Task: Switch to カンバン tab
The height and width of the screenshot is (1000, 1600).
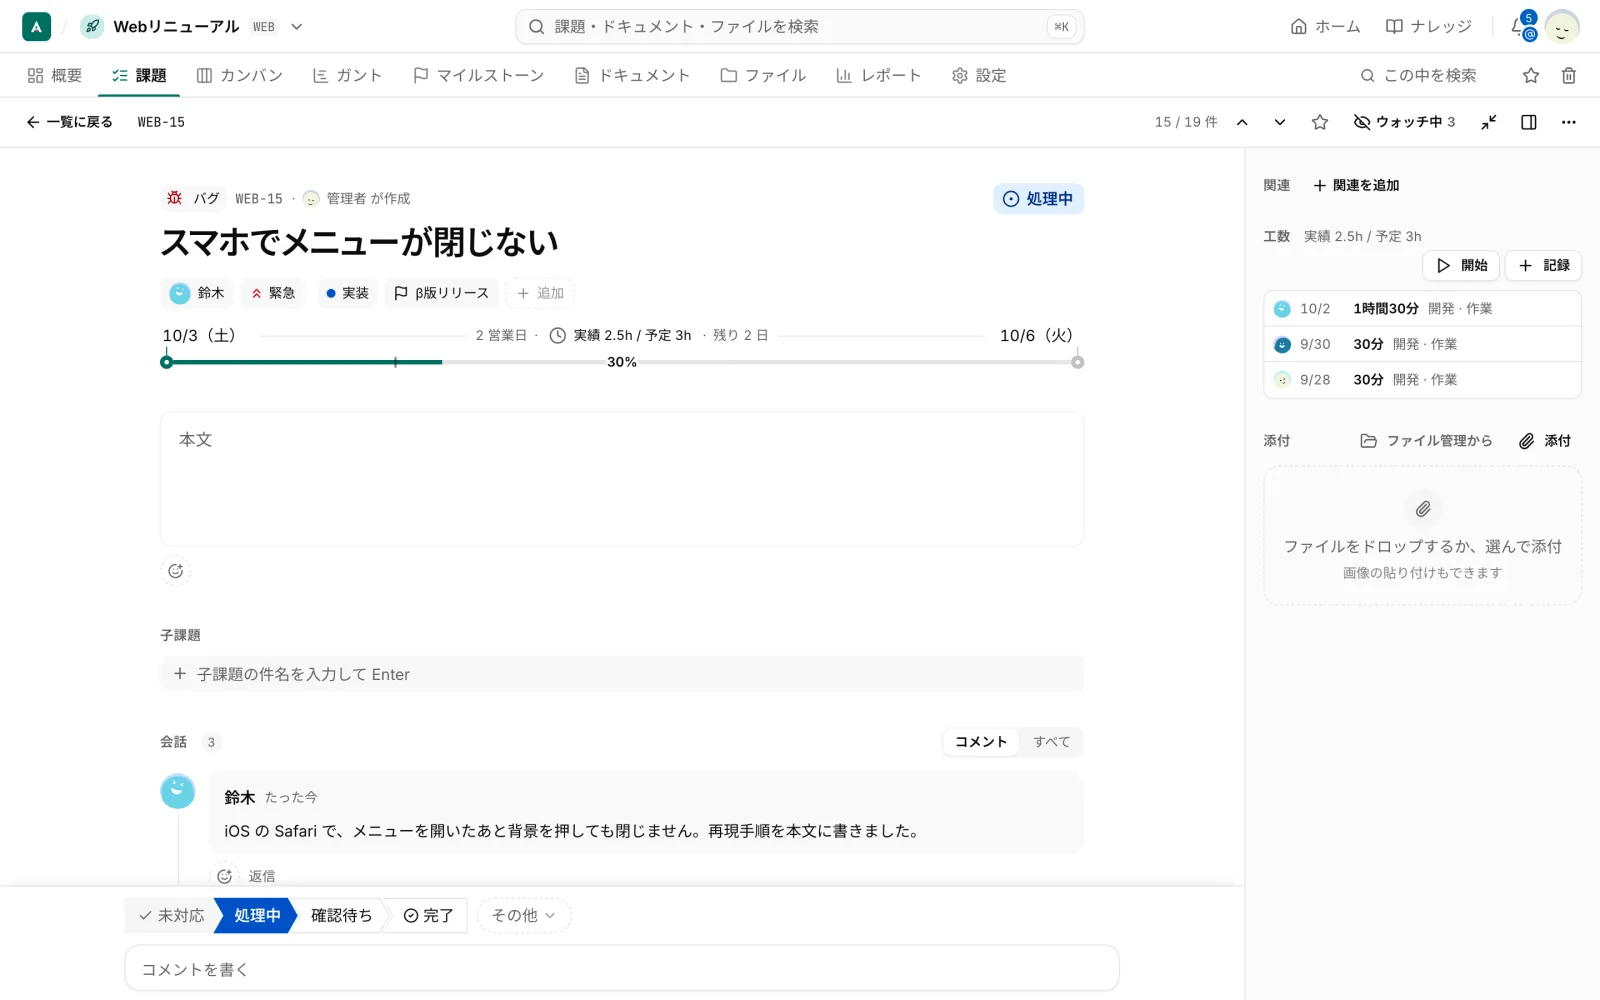Action: click(x=240, y=75)
